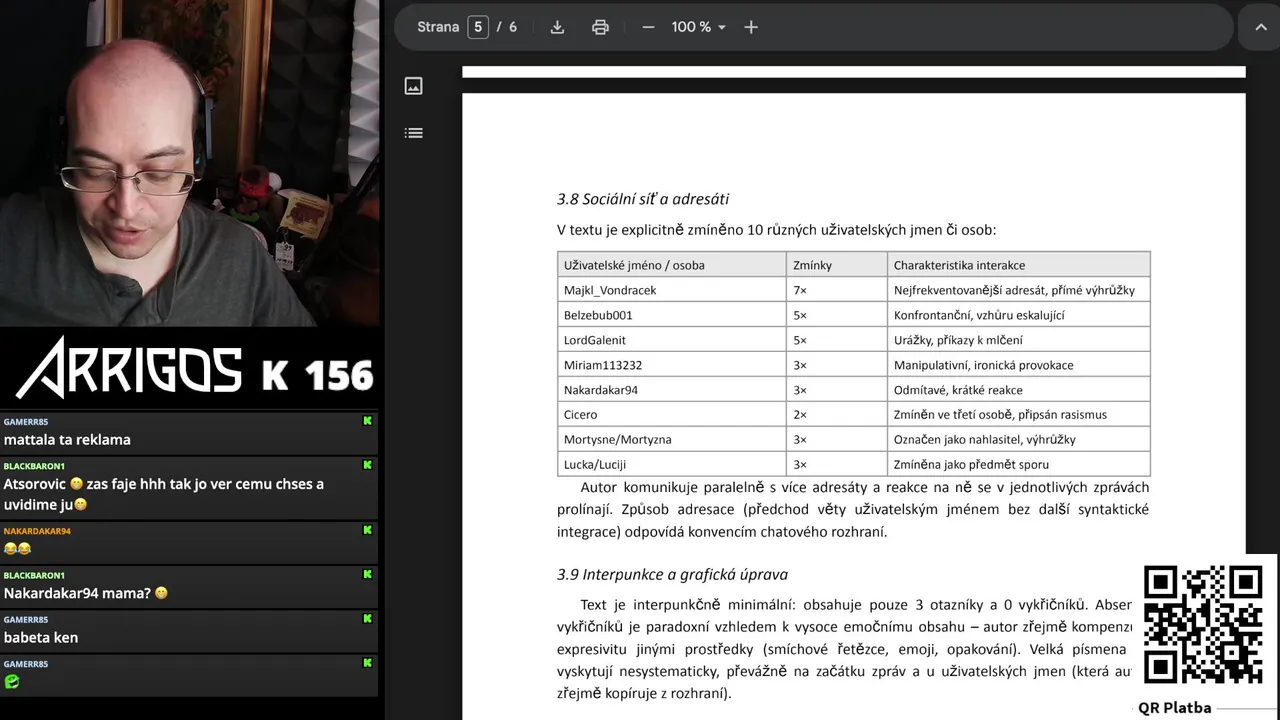Click 'Konfrontanční, vzhůru eskalující' cell
This screenshot has width=1280, height=720.
1019,315
